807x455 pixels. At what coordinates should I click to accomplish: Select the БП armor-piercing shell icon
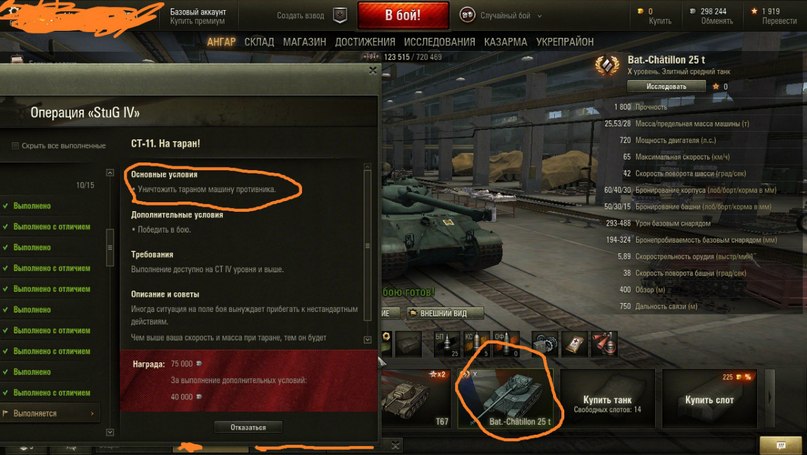446,344
